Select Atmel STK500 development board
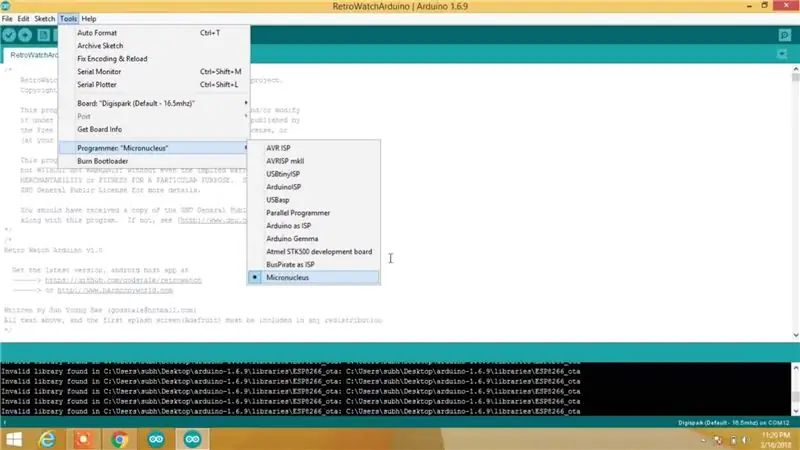Screen dimensions: 800x450 click(x=313, y=252)
